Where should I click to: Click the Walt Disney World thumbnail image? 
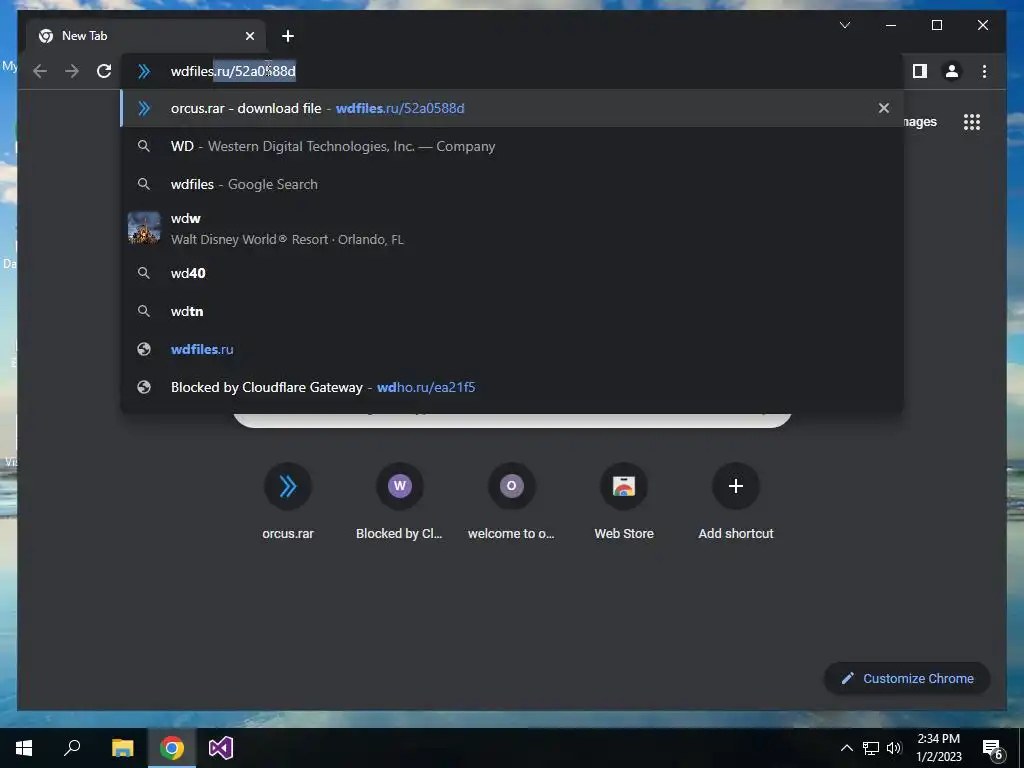[x=144, y=228]
